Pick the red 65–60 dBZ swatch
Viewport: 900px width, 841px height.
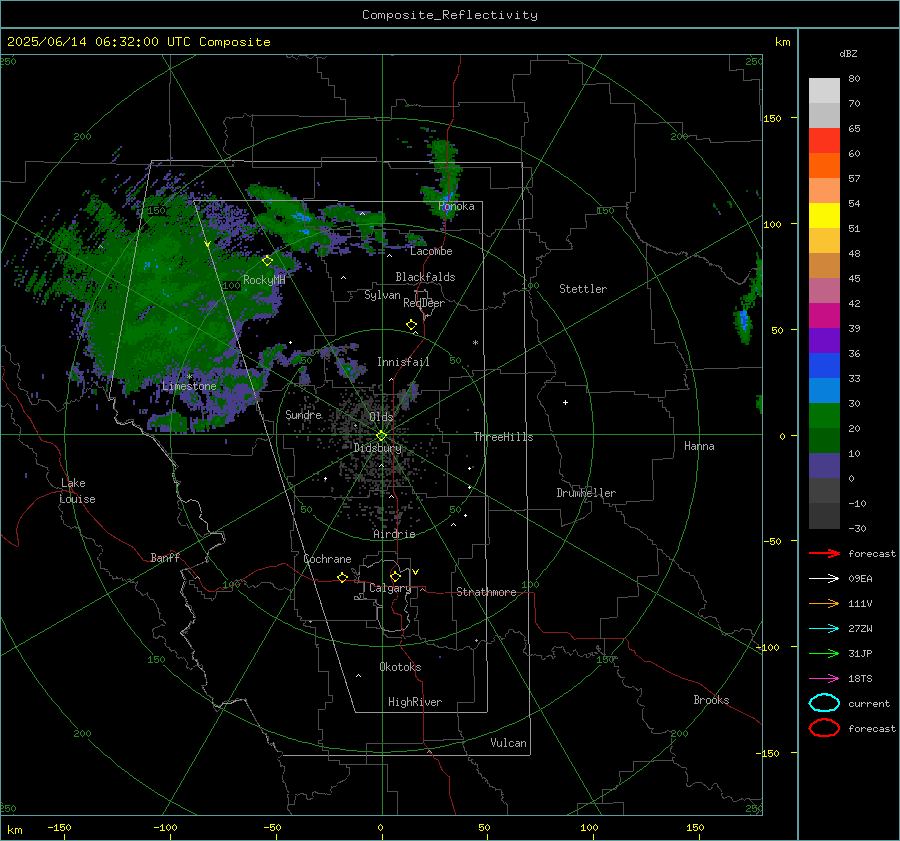pyautogui.click(x=824, y=141)
